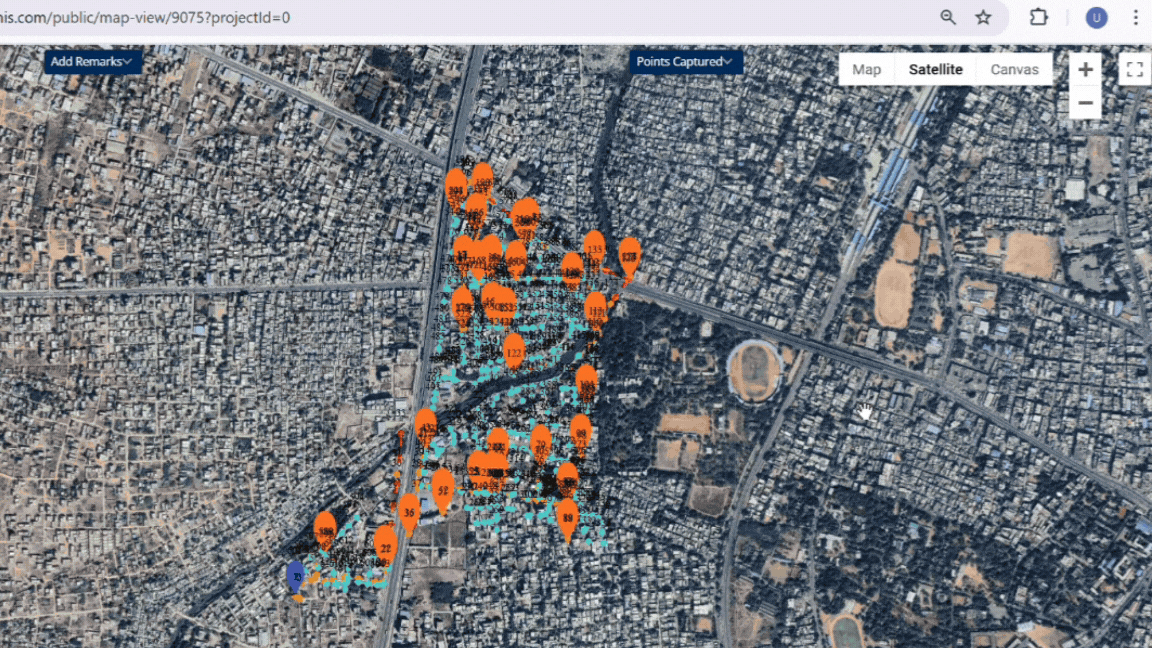The height and width of the screenshot is (648, 1152).
Task: Toggle fullscreen map view
Action: (x=1134, y=69)
